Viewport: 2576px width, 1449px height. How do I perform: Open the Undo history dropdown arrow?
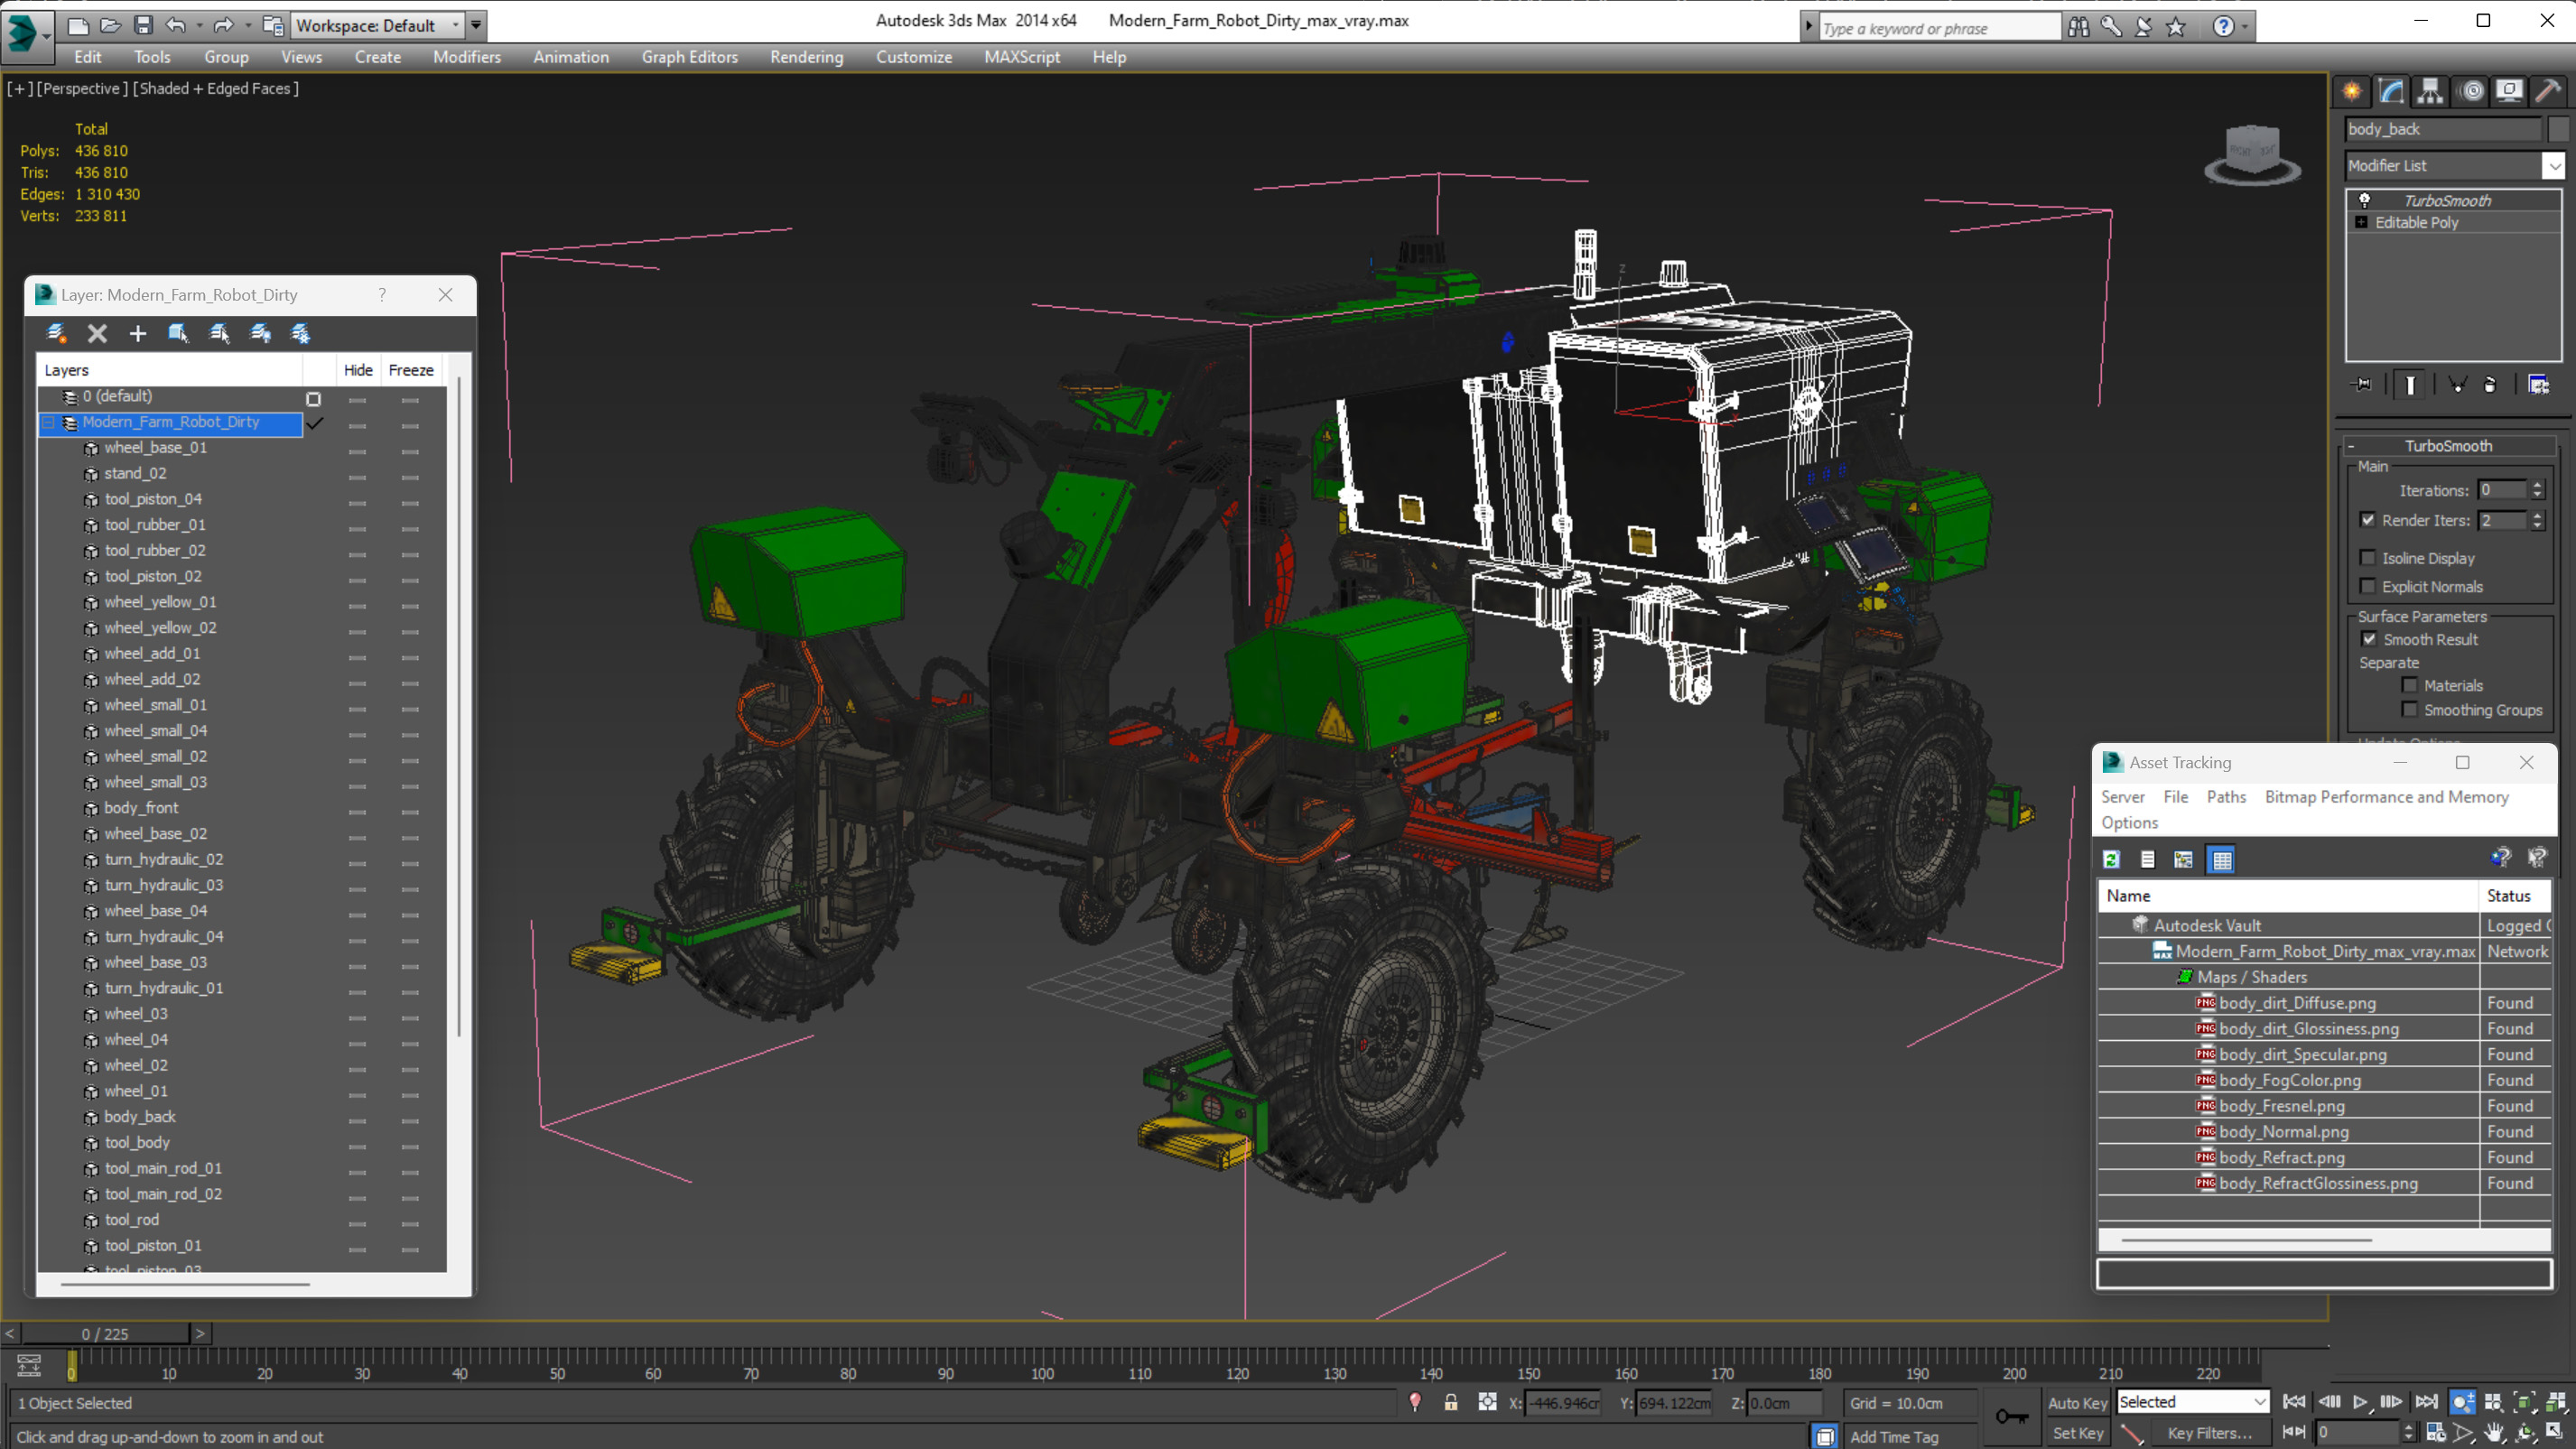pos(199,25)
